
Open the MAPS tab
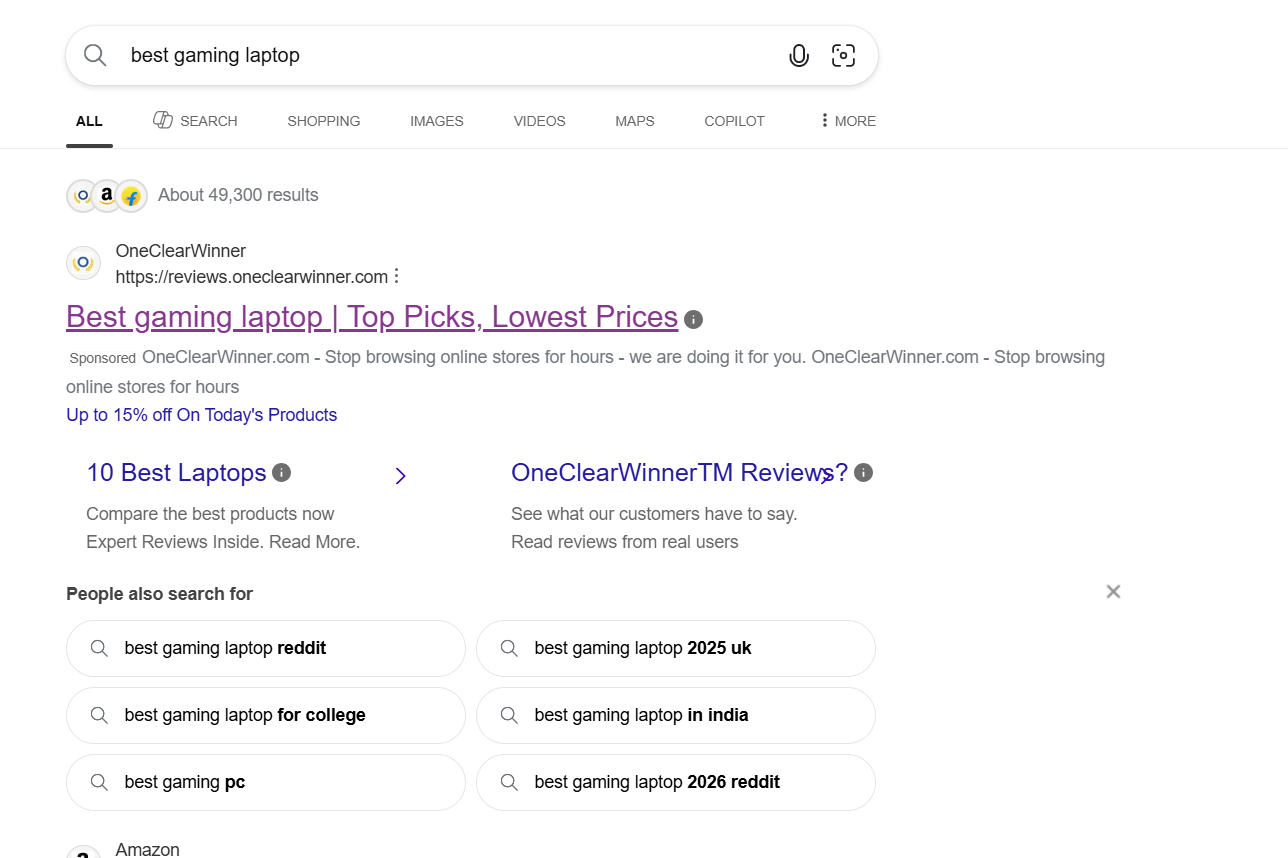coord(635,121)
